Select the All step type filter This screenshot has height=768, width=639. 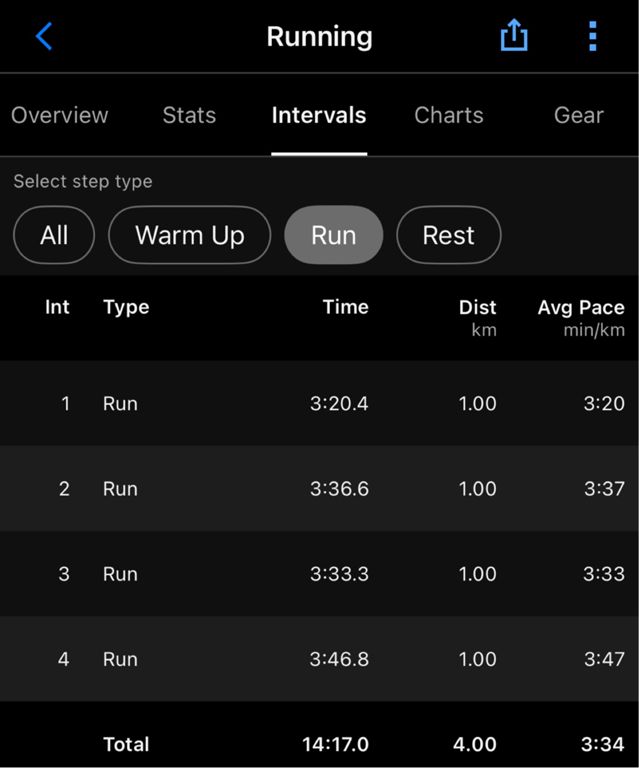tap(54, 235)
